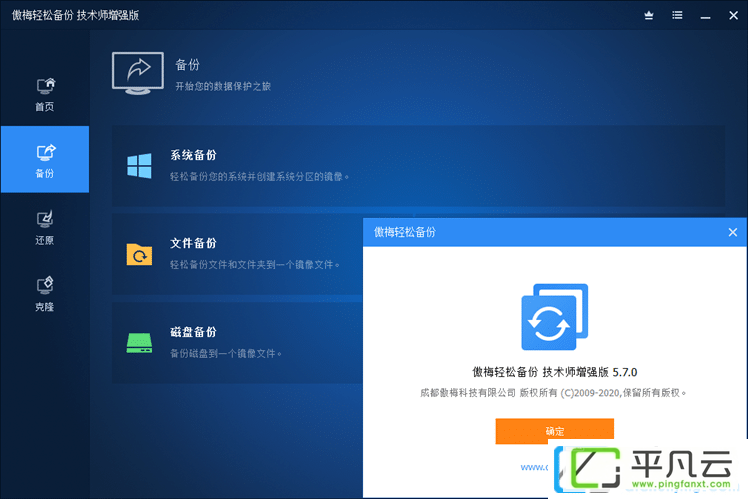Viewport: 748px width, 499px height.
Task: Click the 轻松备份您的系统 description text
Action: click(260, 177)
